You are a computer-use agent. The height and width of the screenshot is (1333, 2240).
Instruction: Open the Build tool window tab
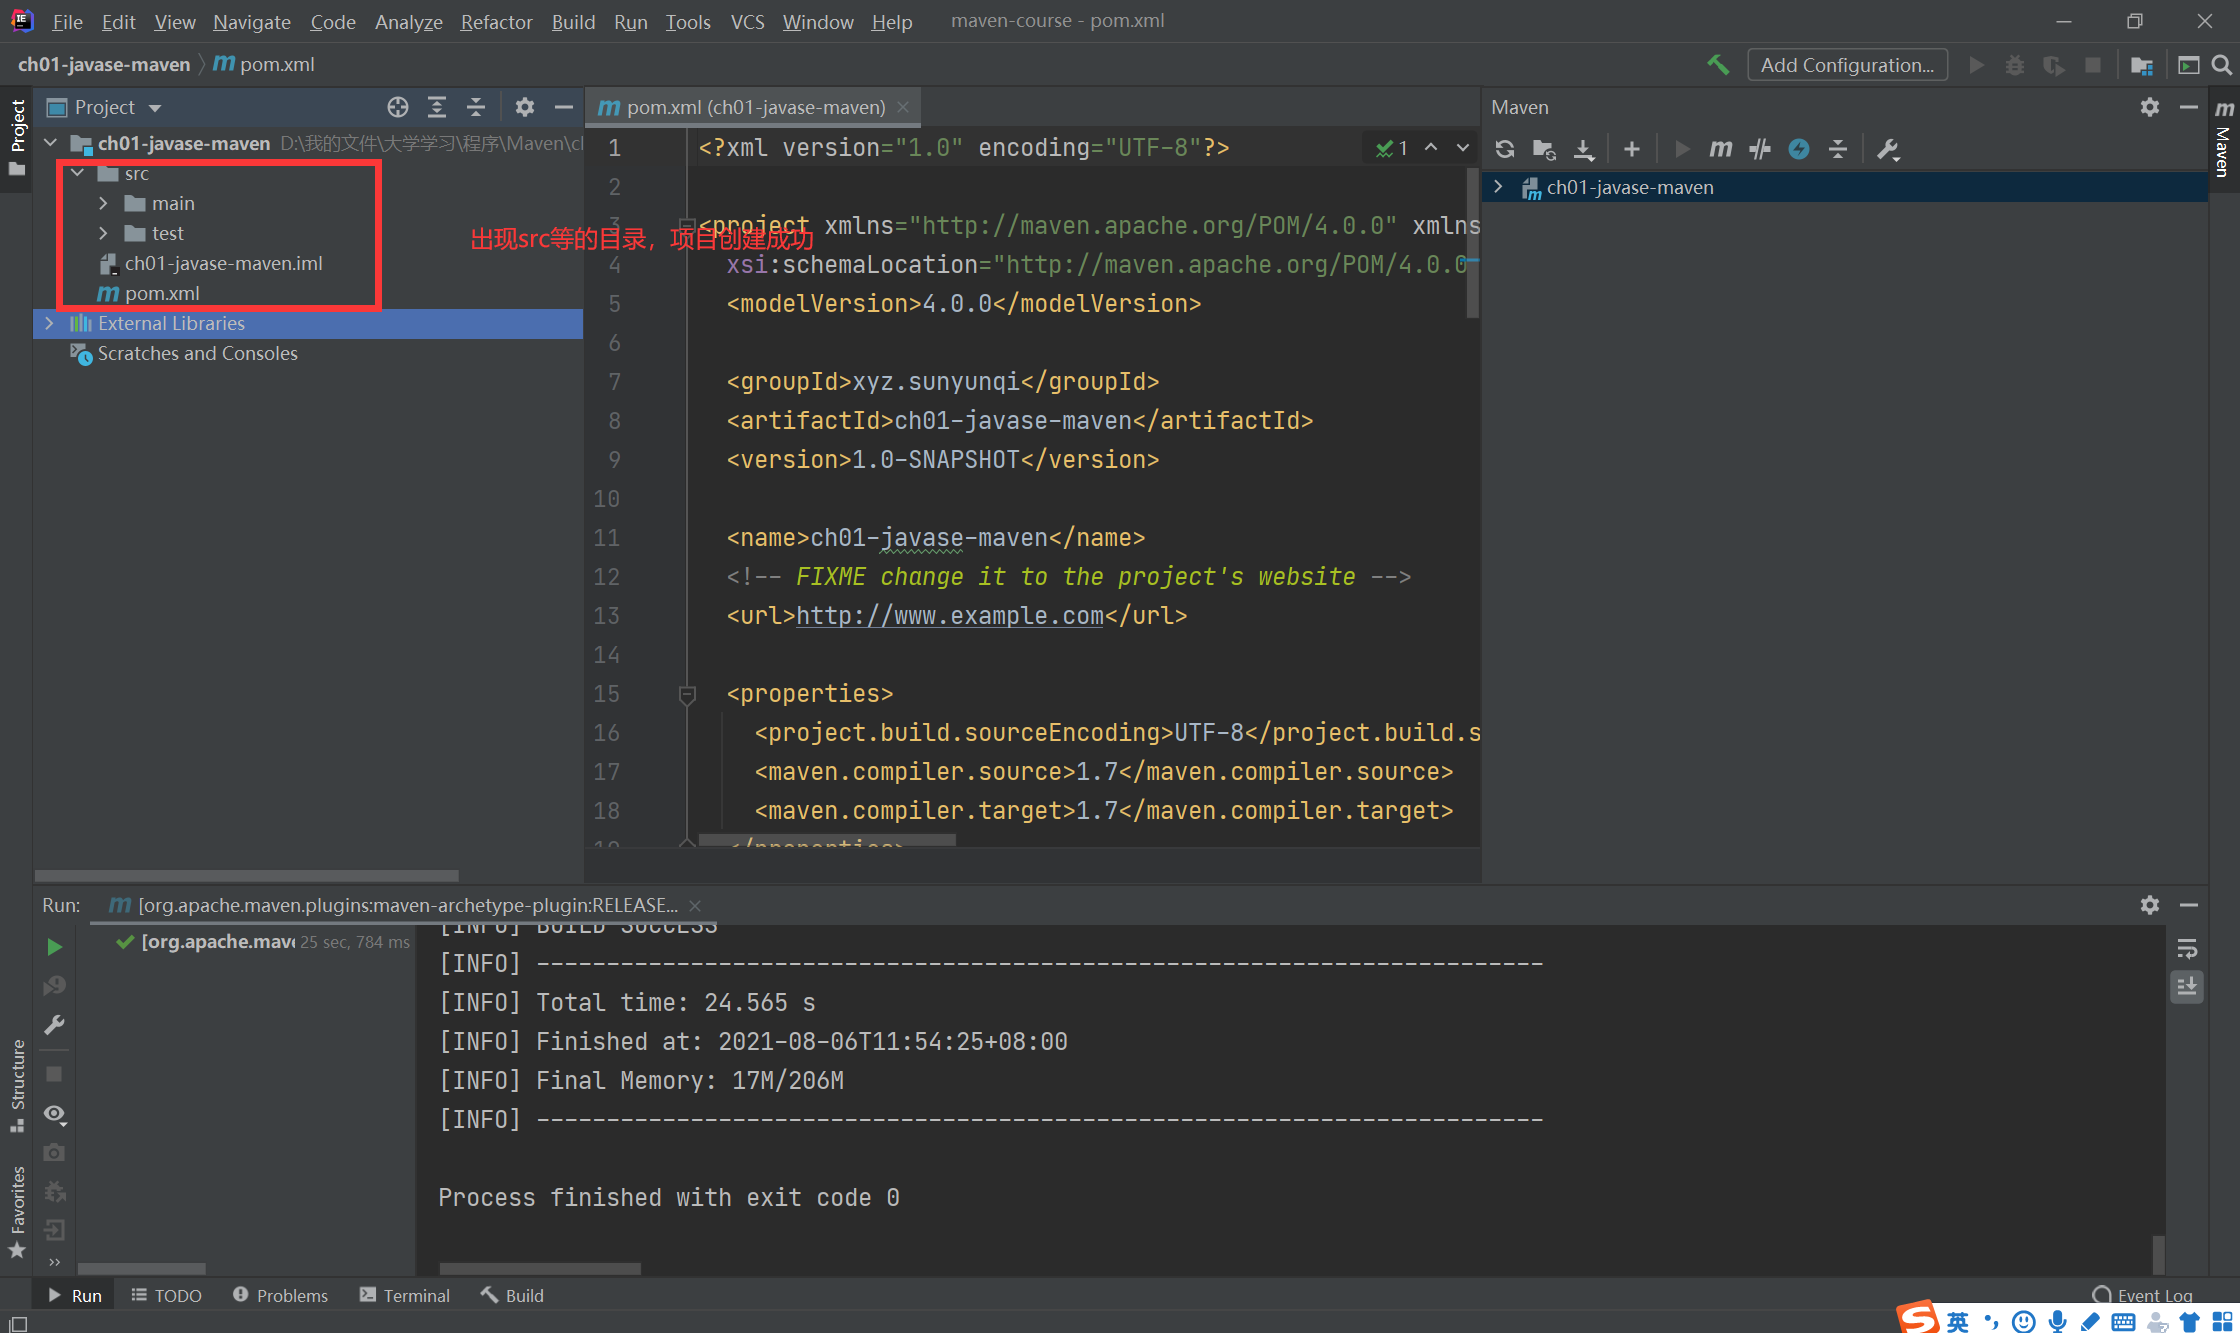tap(512, 1295)
